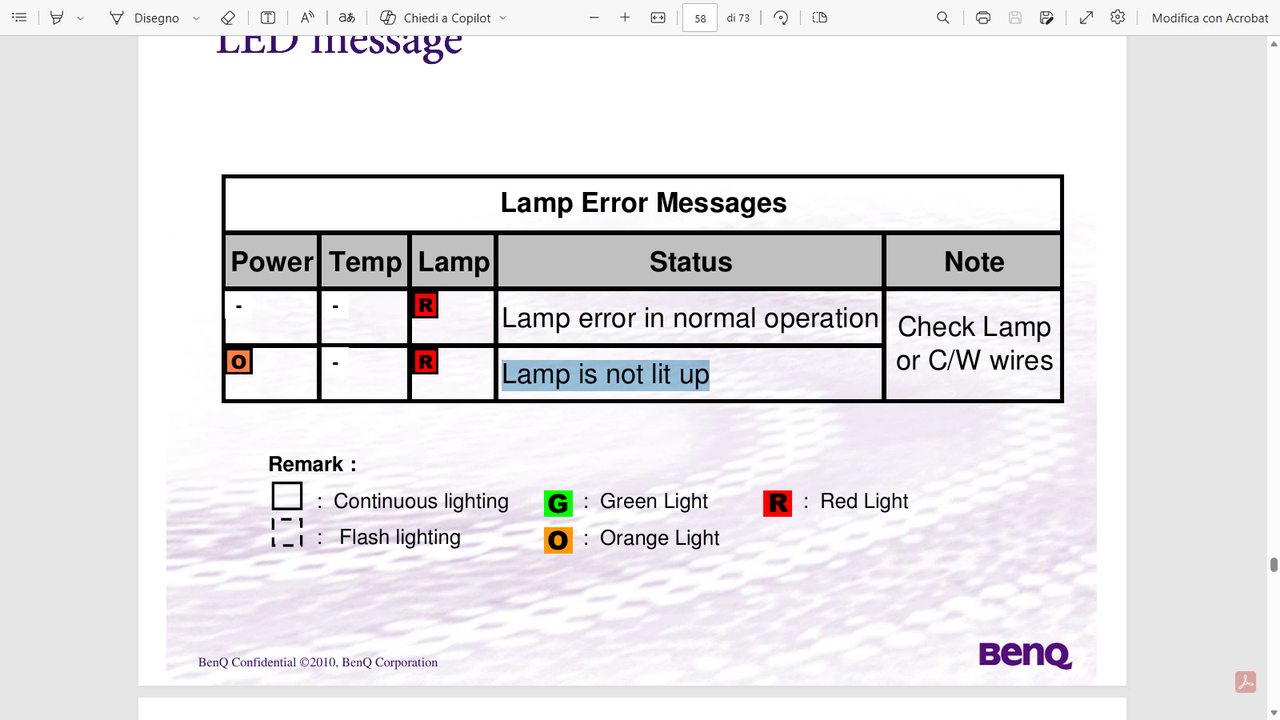Click the 'Power' column header

(272, 262)
